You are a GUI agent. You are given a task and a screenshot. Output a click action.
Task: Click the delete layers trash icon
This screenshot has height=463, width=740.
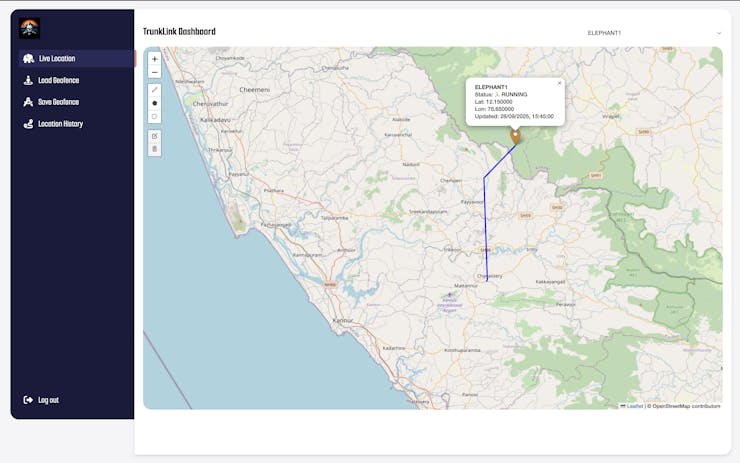point(154,149)
